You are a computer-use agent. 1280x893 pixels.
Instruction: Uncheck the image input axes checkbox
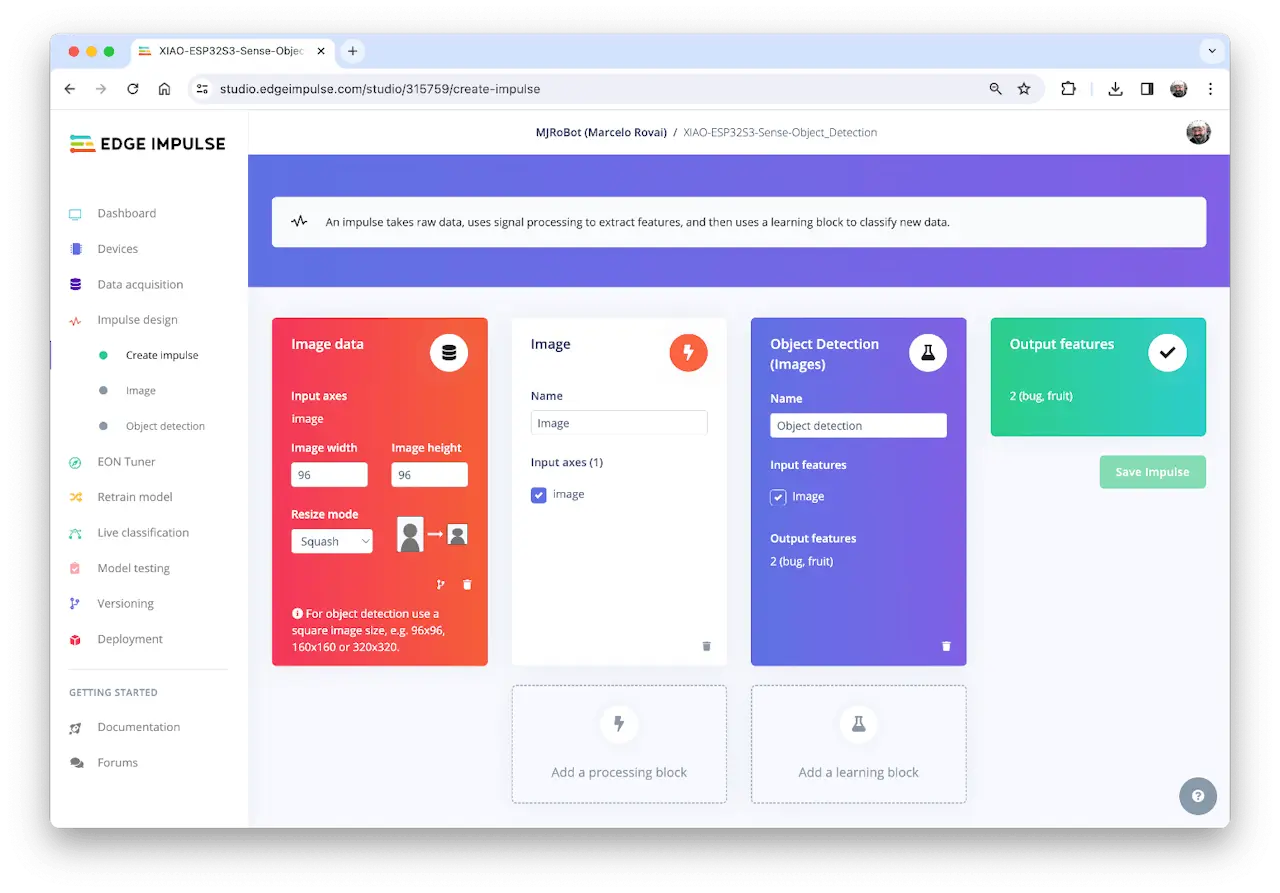tap(539, 495)
